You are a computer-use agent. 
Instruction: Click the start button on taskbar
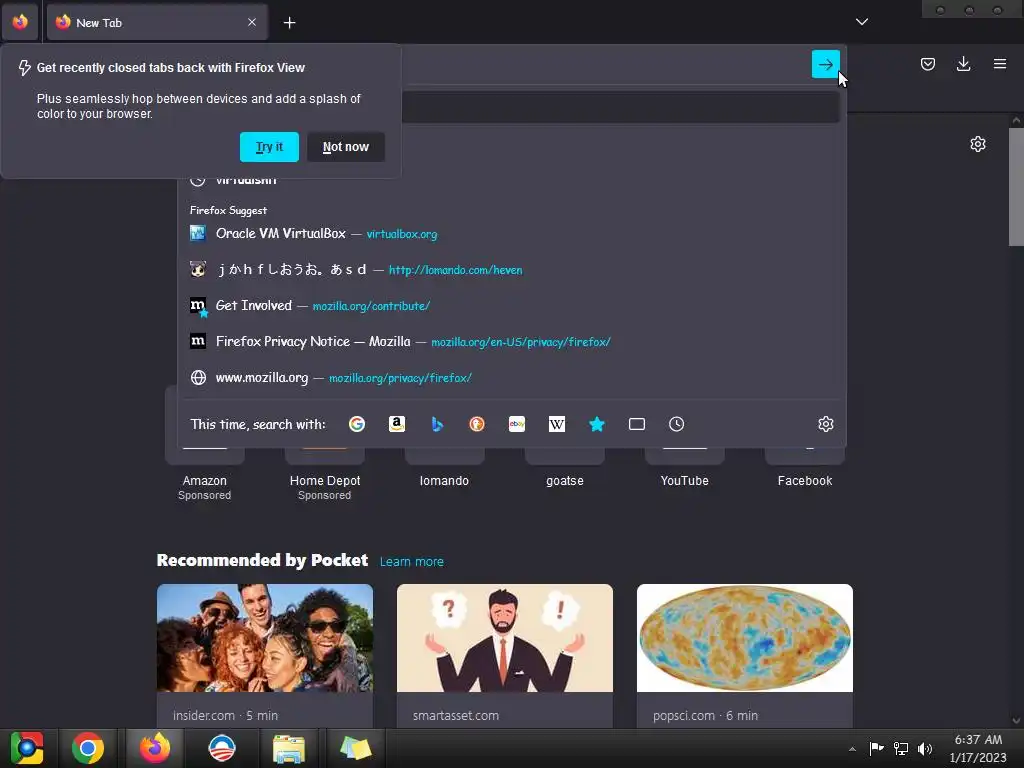click(x=27, y=748)
